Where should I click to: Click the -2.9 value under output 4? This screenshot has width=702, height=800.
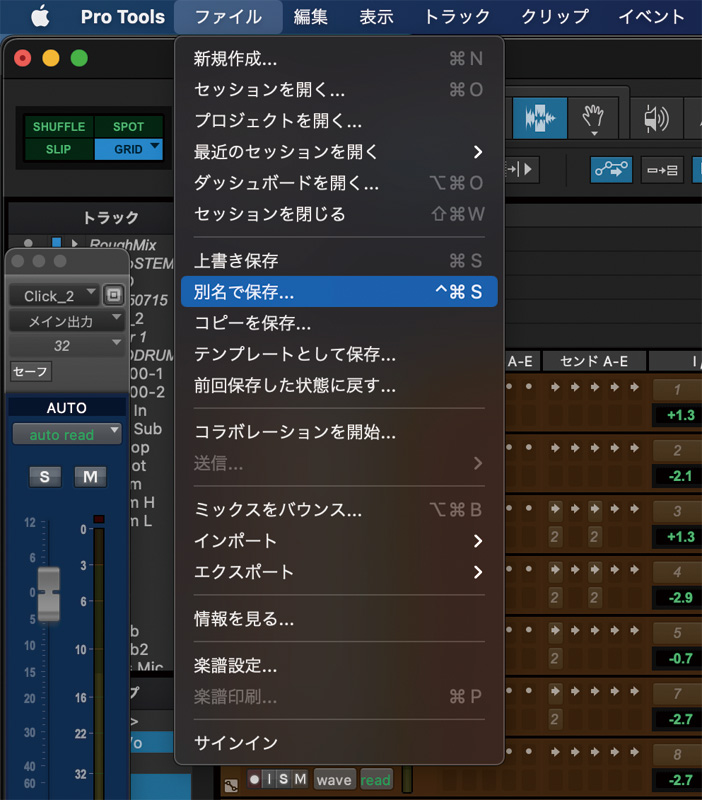[x=680, y=597]
